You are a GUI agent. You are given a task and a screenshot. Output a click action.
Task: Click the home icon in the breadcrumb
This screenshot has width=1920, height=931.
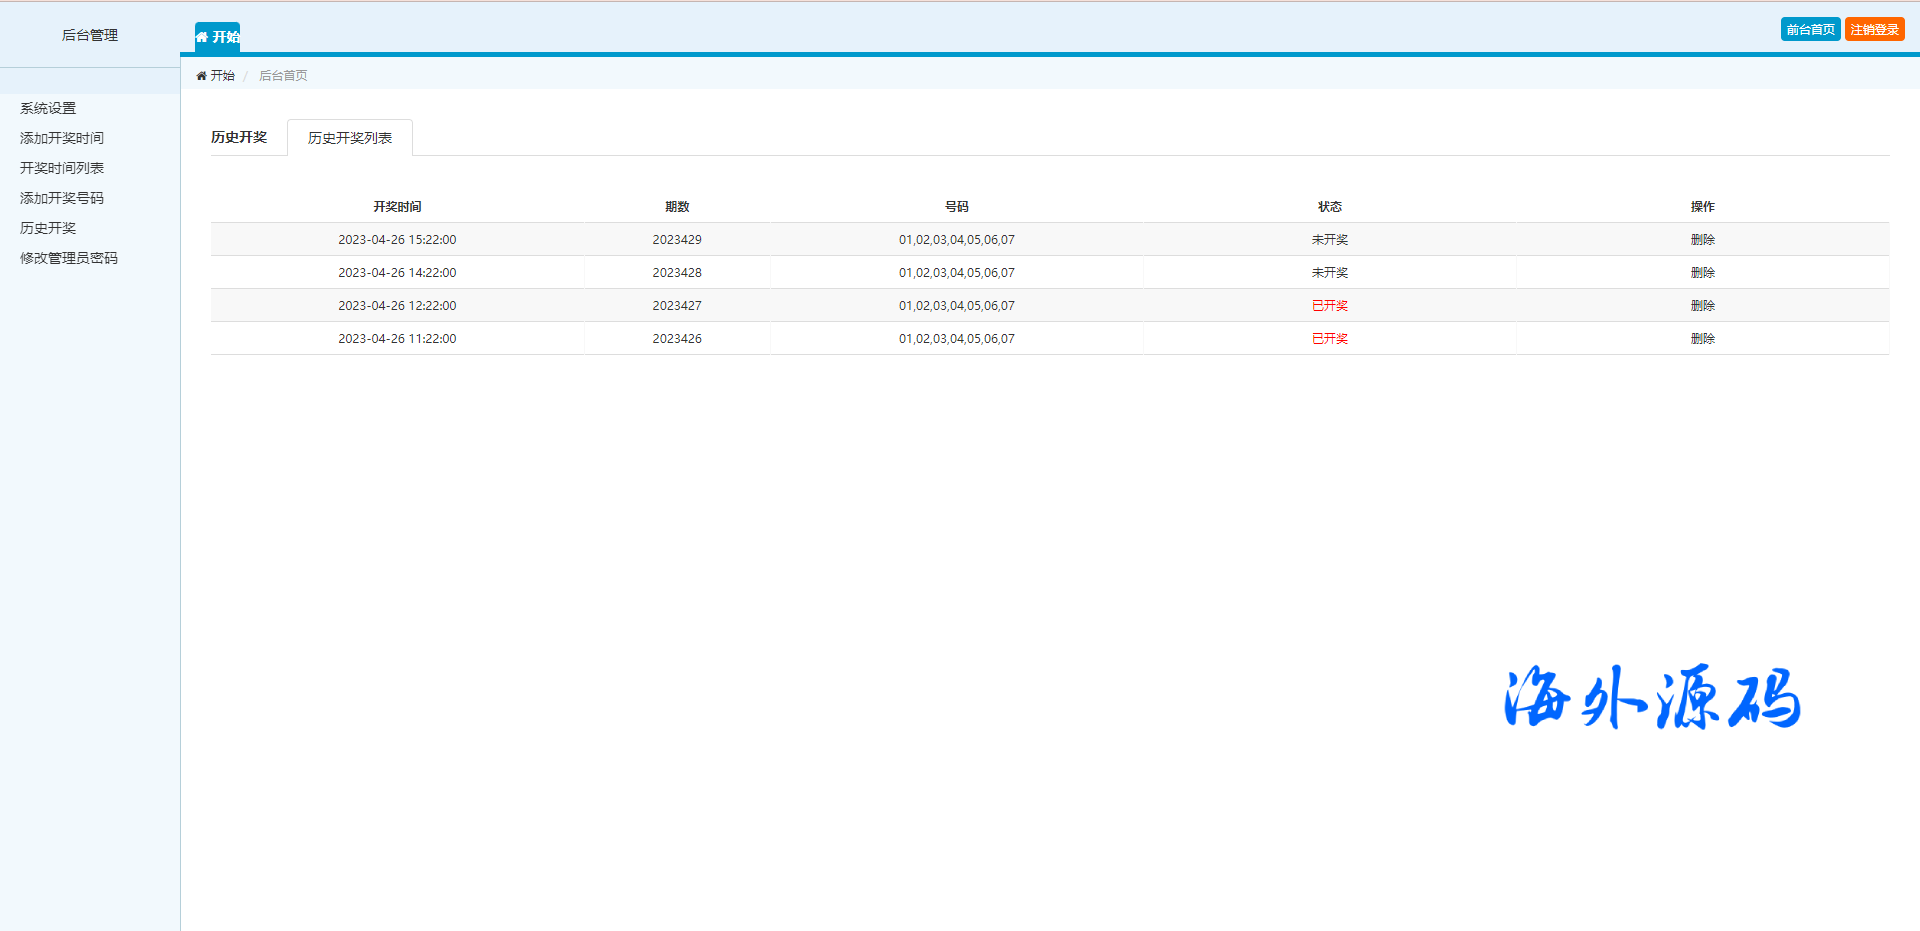click(x=201, y=76)
